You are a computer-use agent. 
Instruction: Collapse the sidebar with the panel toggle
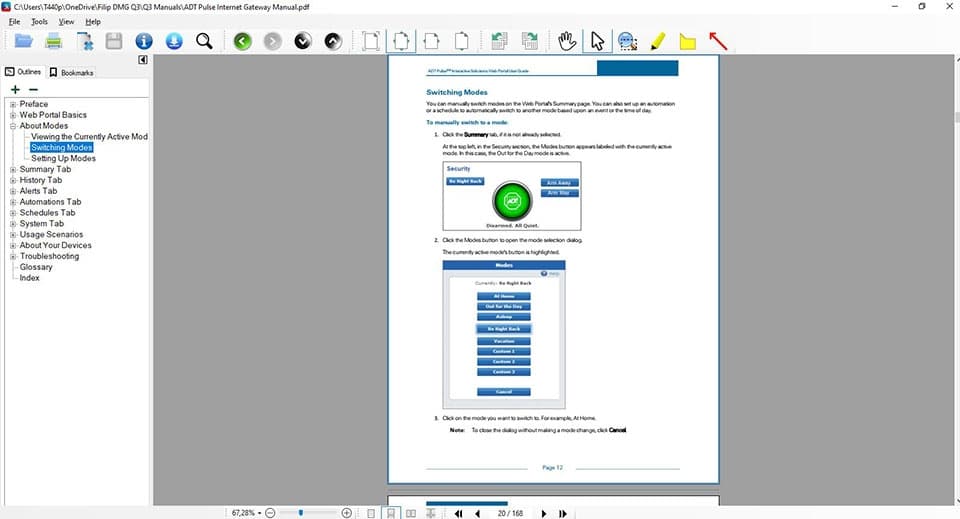143,59
